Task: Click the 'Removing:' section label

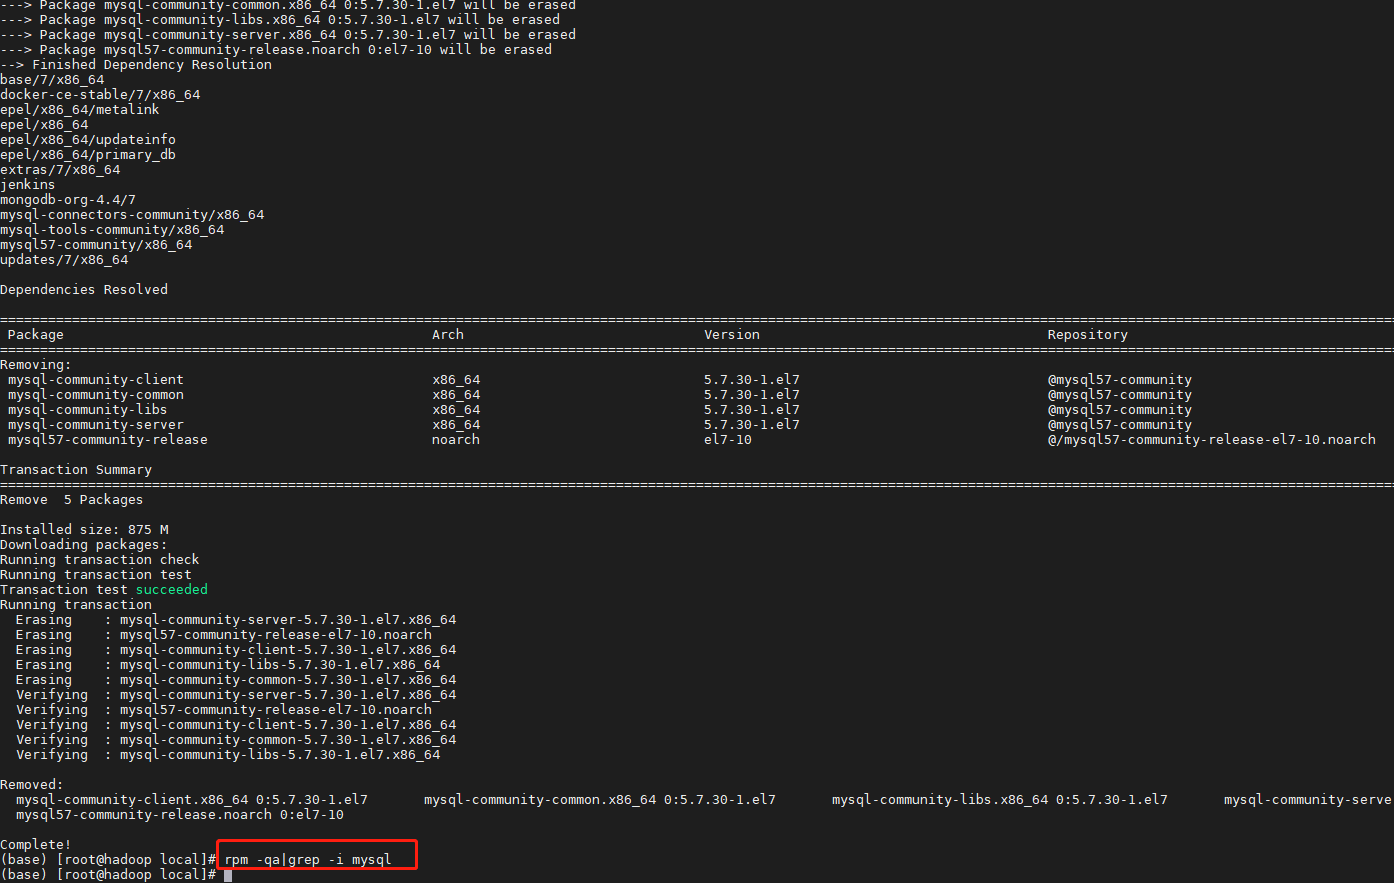Action: (x=36, y=364)
